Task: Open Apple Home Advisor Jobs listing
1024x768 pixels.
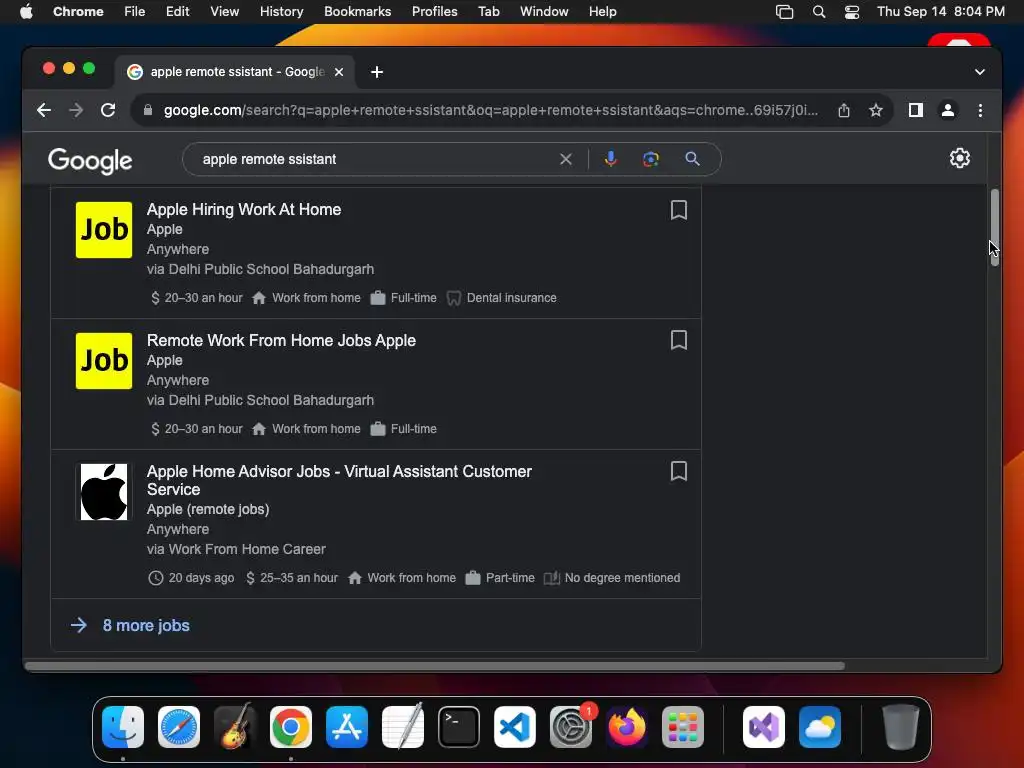Action: (339, 480)
